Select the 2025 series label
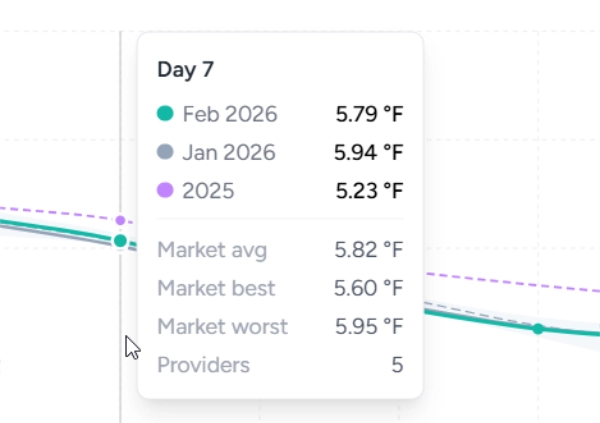This screenshot has width=600, height=423. [x=208, y=190]
